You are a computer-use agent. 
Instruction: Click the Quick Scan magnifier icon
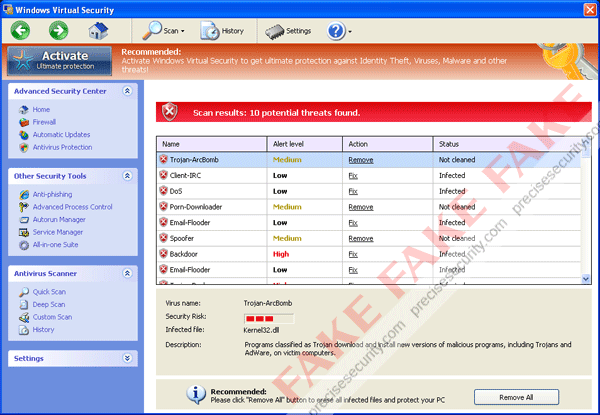(x=24, y=292)
